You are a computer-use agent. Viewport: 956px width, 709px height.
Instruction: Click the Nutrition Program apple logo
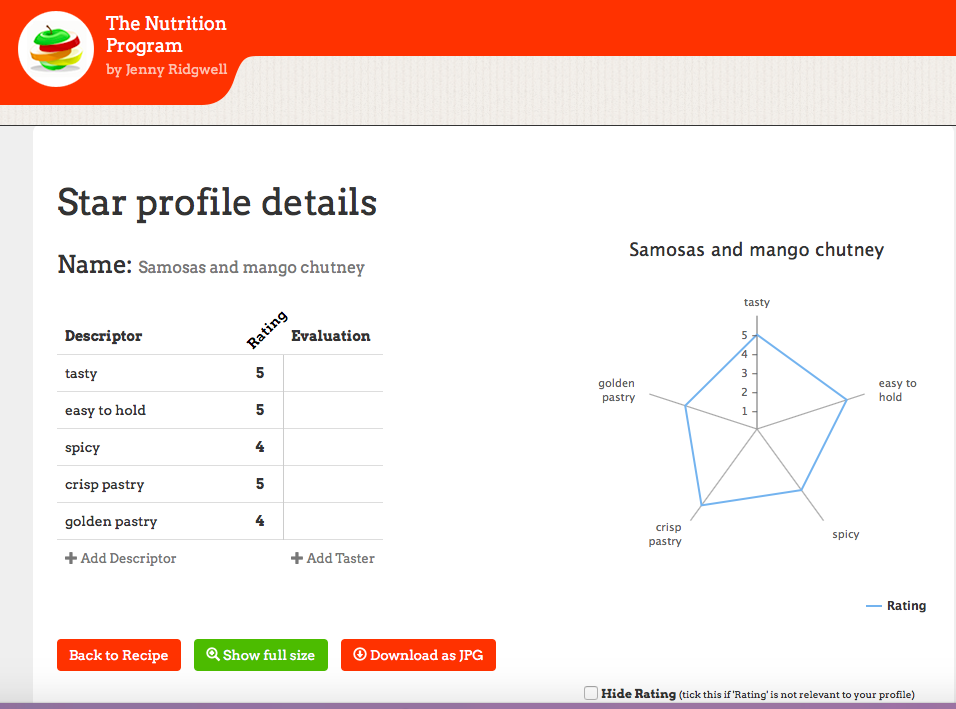point(55,47)
